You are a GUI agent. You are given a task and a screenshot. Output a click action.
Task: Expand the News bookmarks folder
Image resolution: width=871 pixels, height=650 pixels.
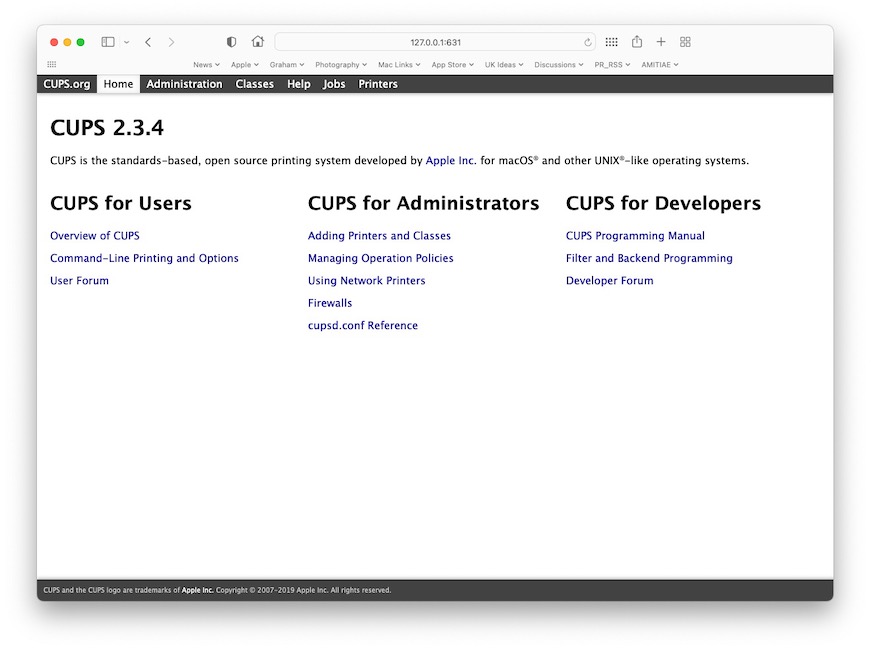coord(207,65)
